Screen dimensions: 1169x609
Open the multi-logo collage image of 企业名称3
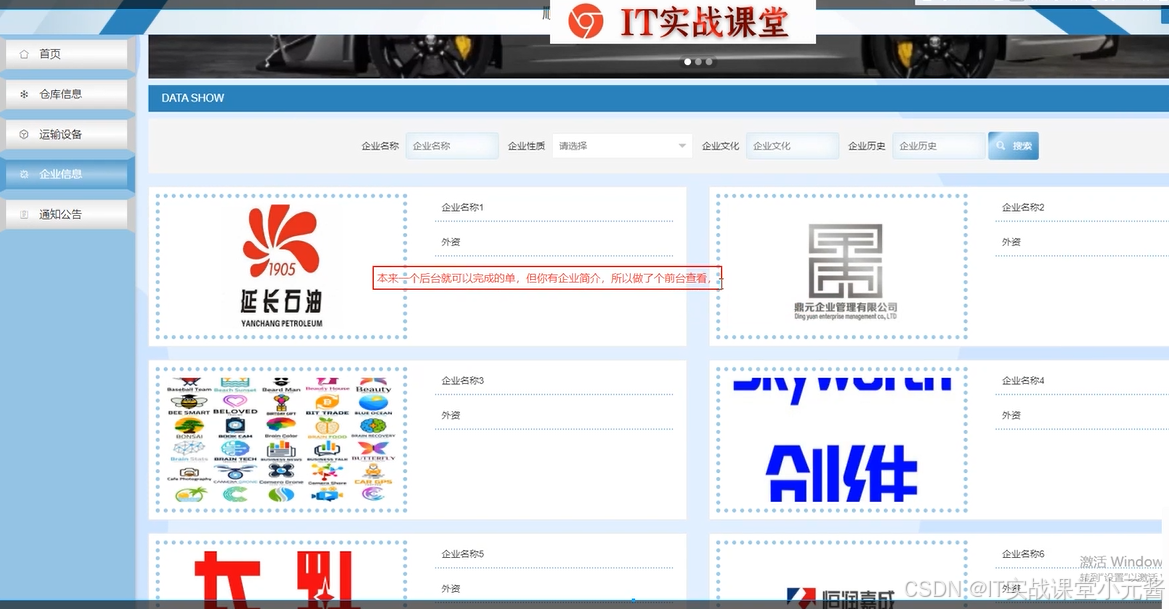(x=282, y=440)
